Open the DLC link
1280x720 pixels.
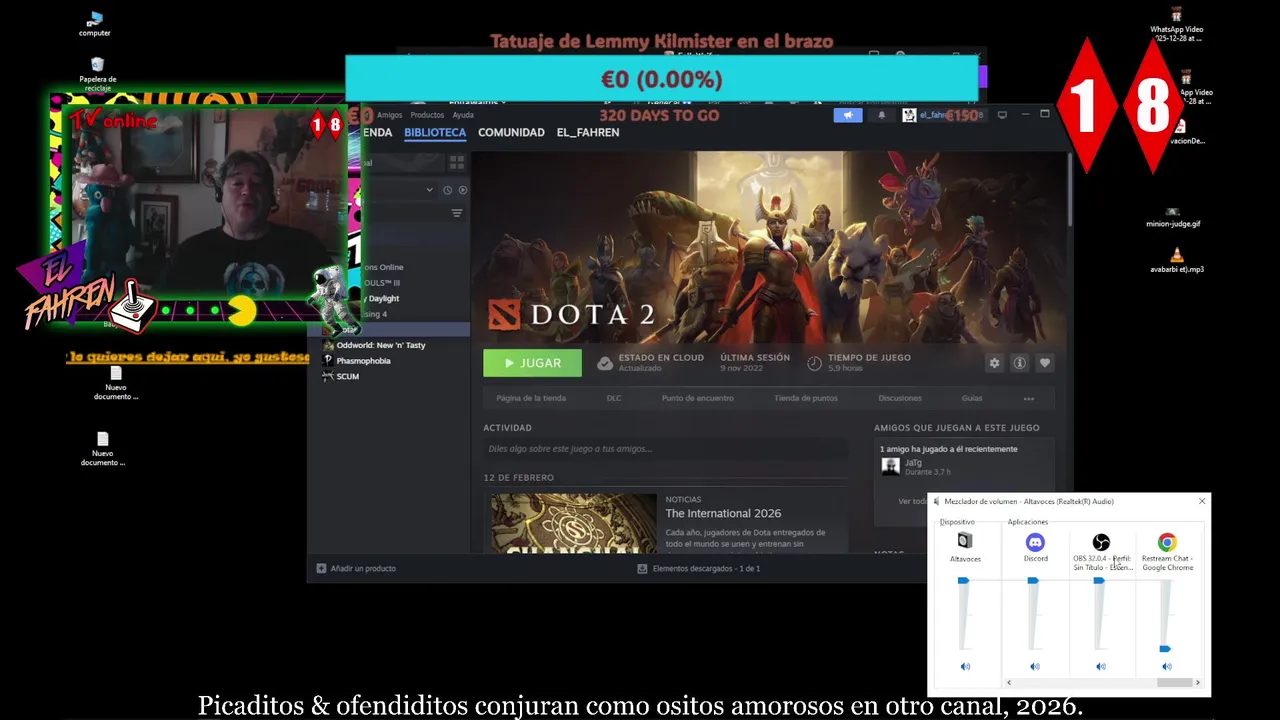pyautogui.click(x=614, y=398)
